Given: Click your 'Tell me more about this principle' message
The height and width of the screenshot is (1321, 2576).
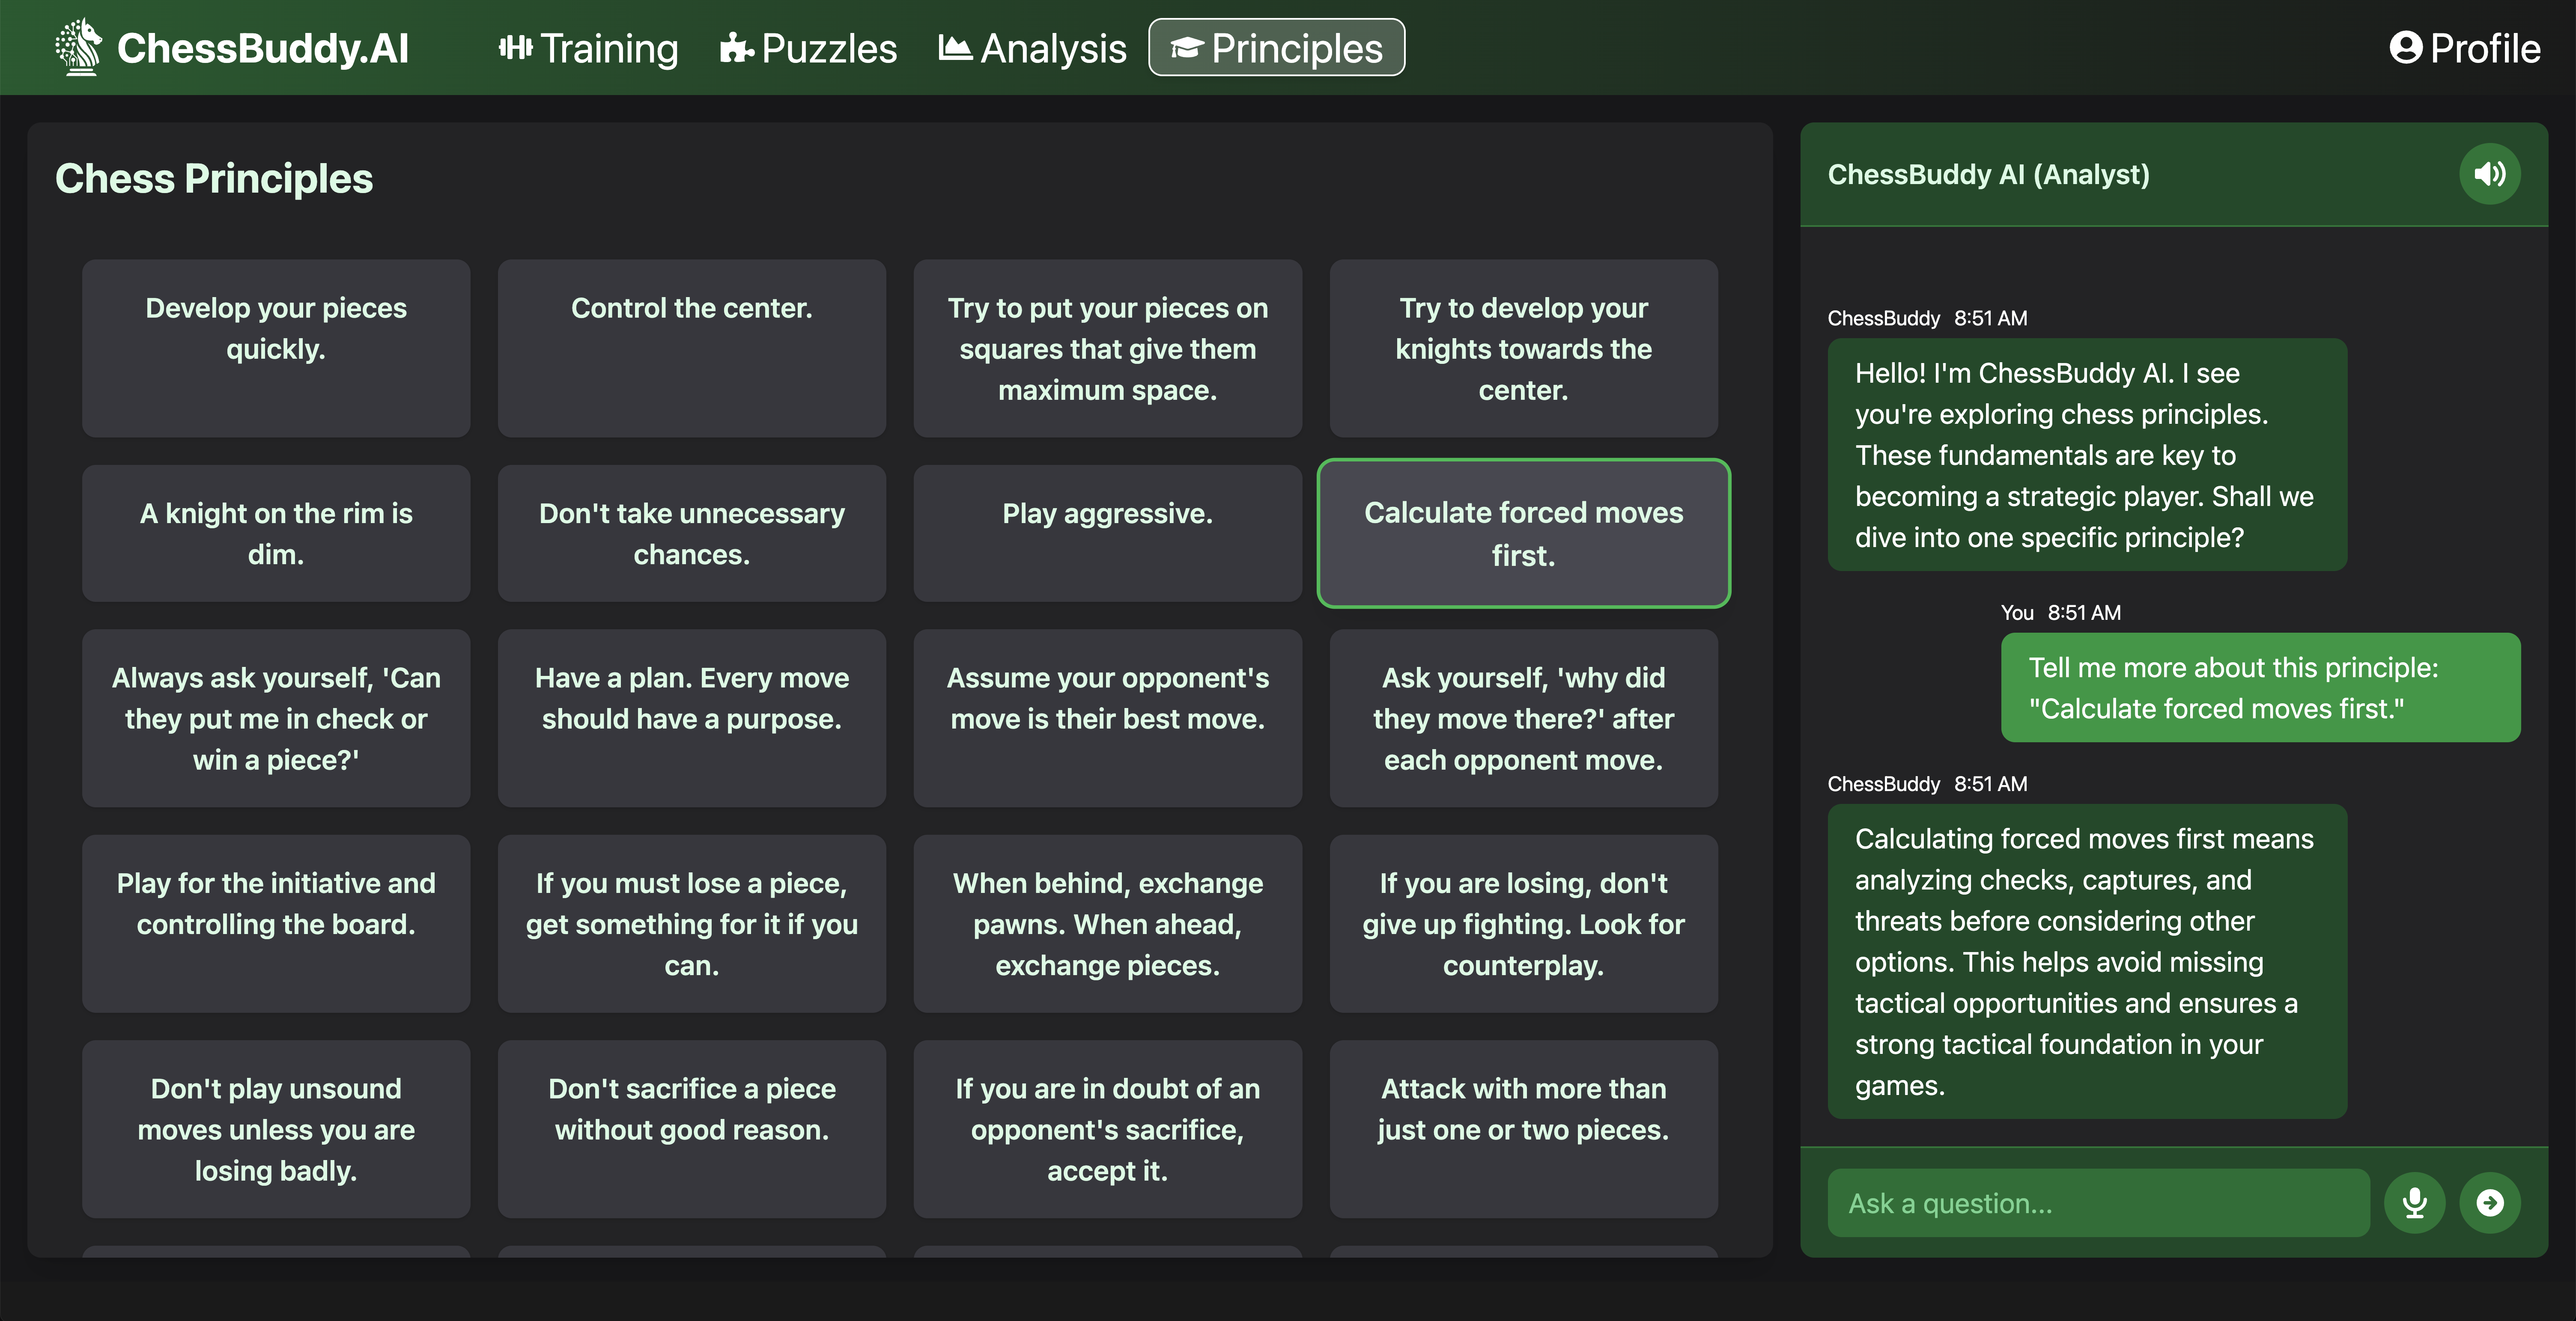Looking at the screenshot, I should pos(2260,688).
